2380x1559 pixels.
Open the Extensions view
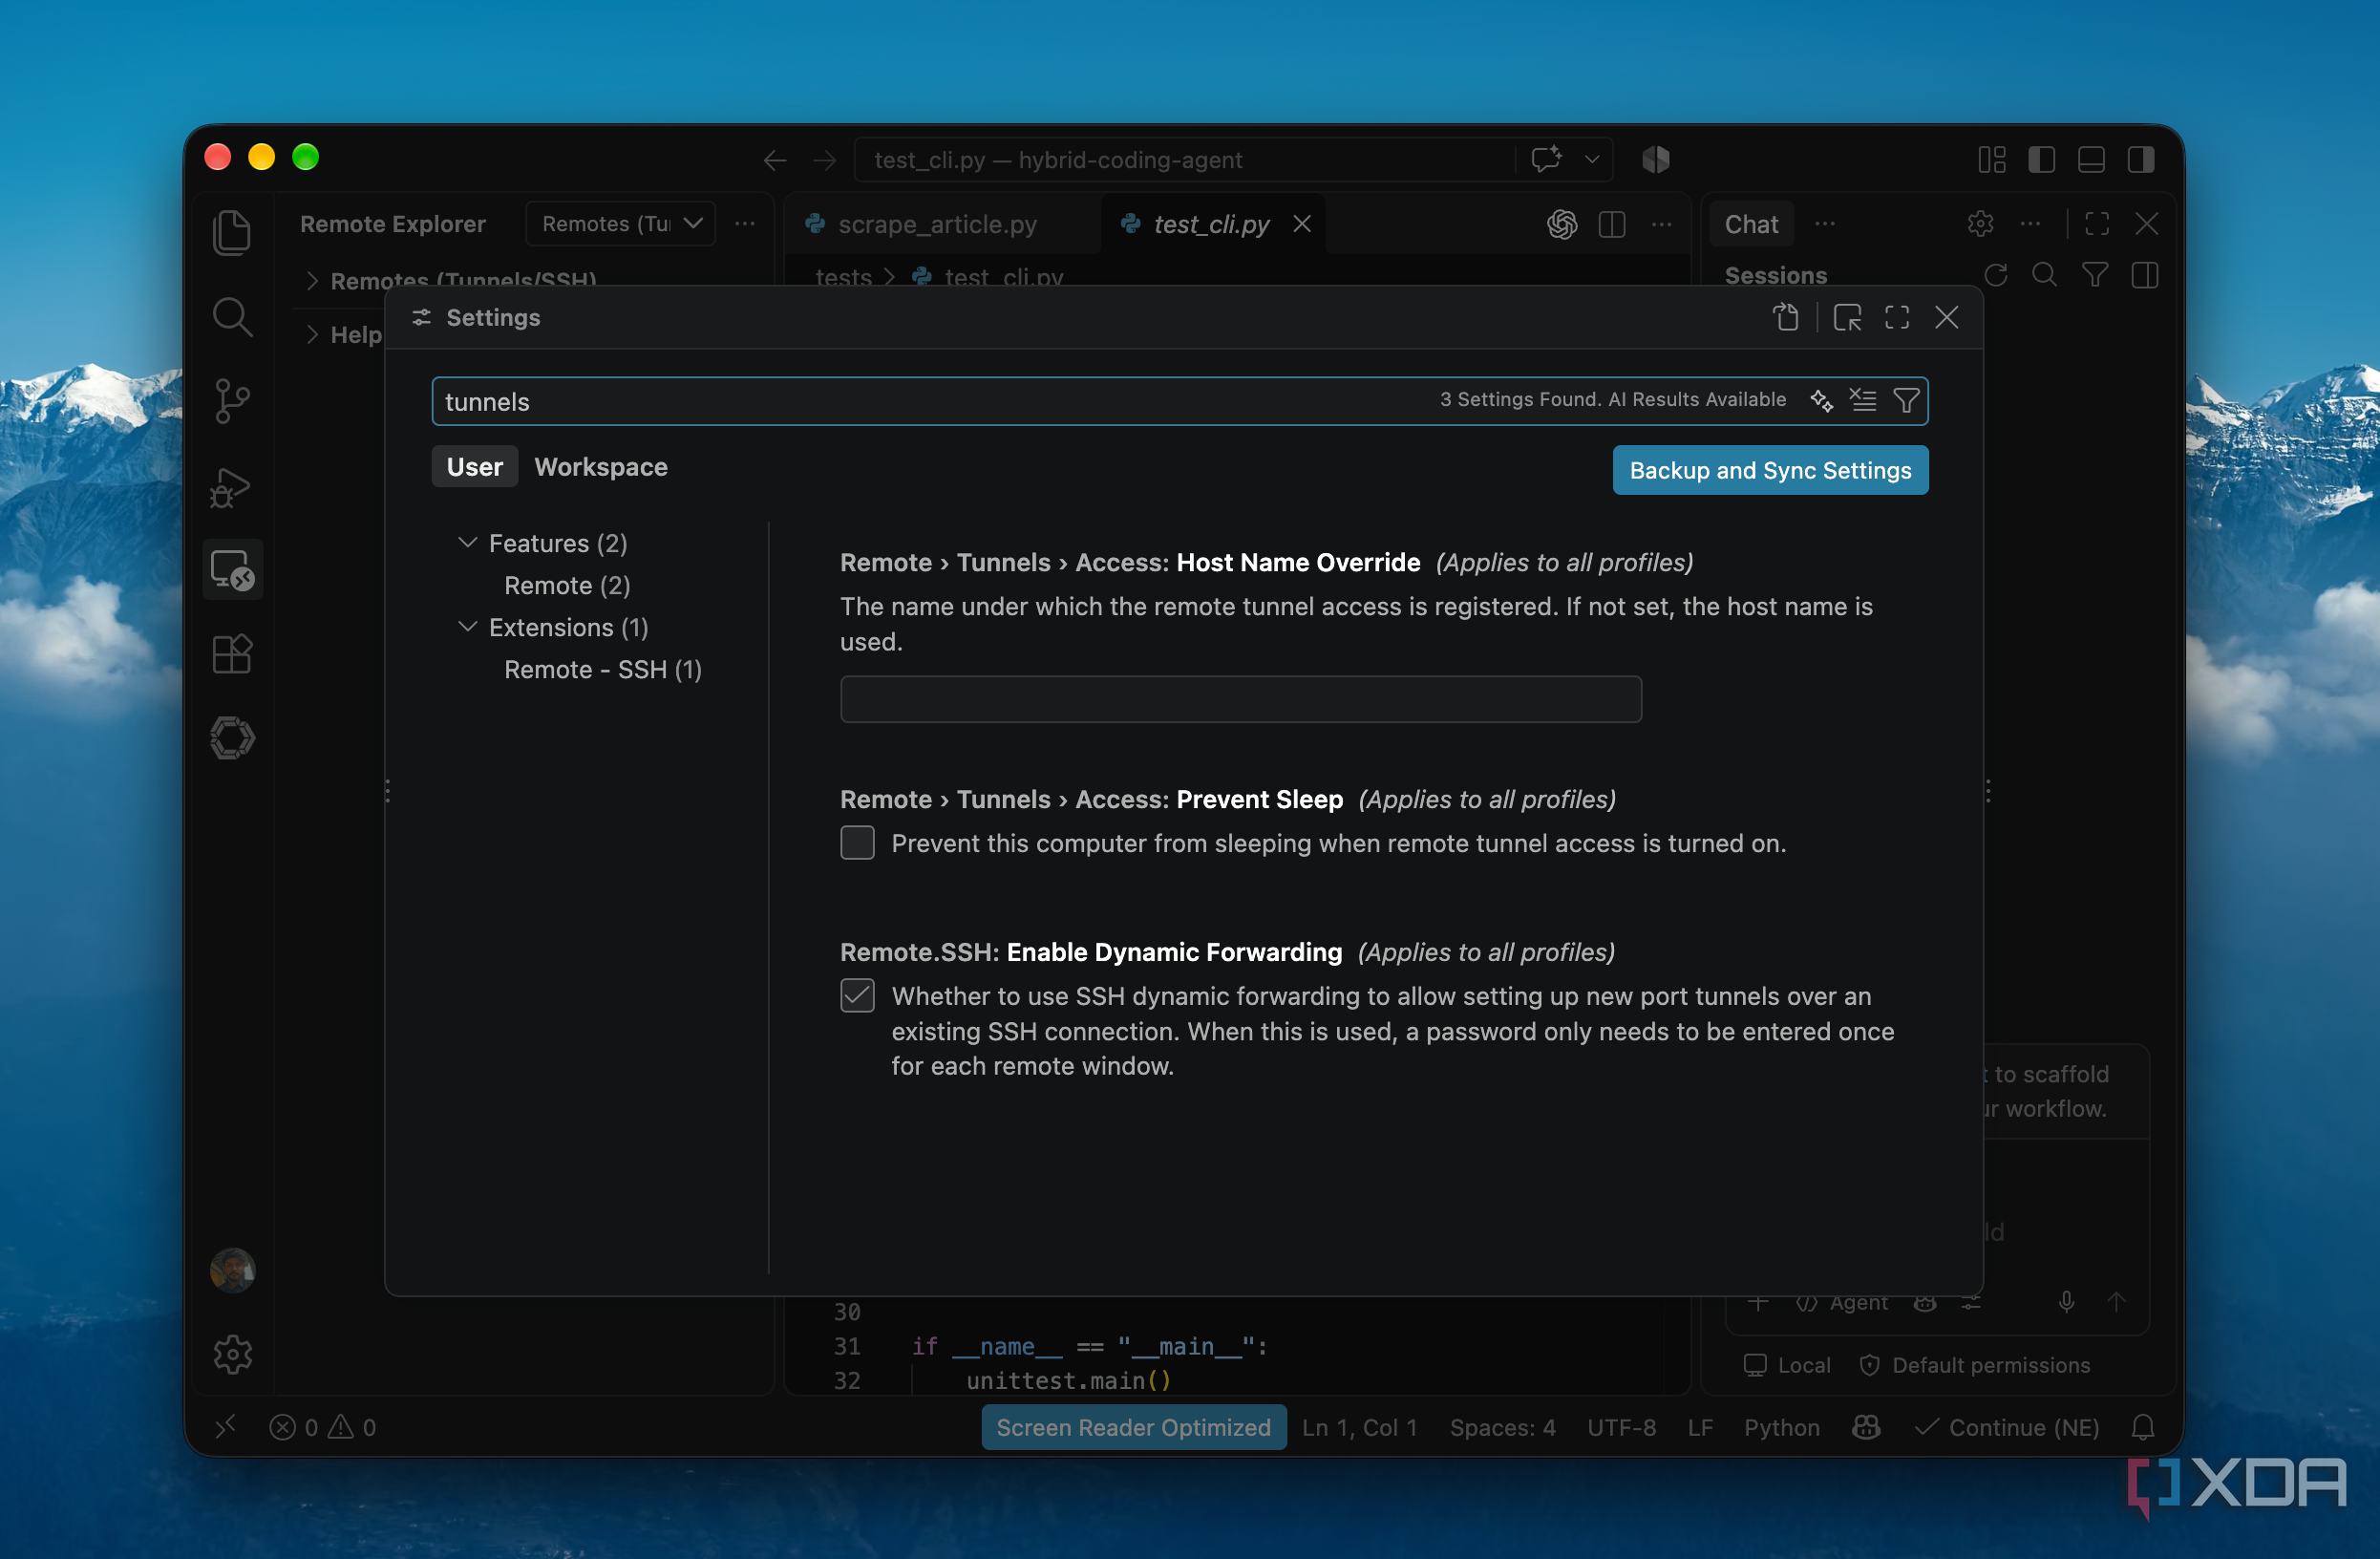232,654
